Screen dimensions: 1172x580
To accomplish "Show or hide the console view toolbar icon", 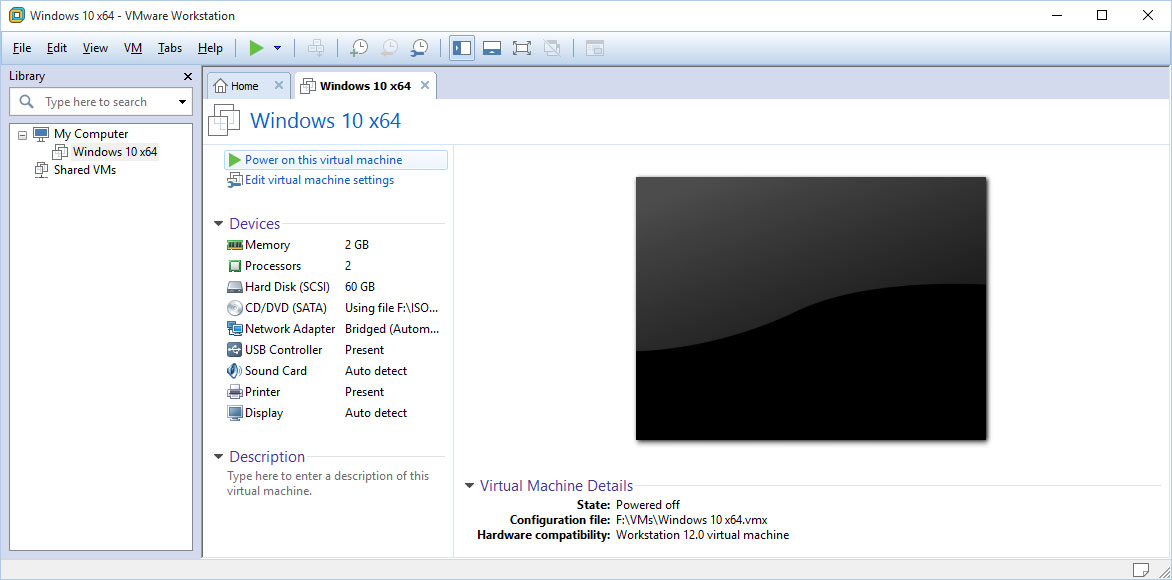I will pos(491,47).
